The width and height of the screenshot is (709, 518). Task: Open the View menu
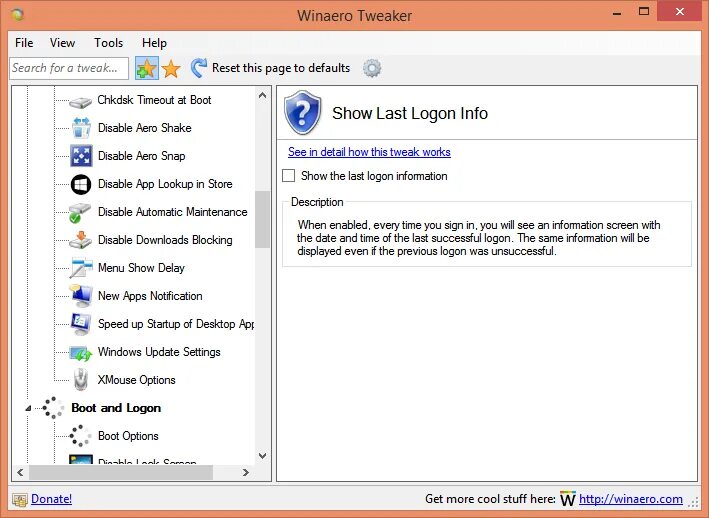click(x=62, y=43)
